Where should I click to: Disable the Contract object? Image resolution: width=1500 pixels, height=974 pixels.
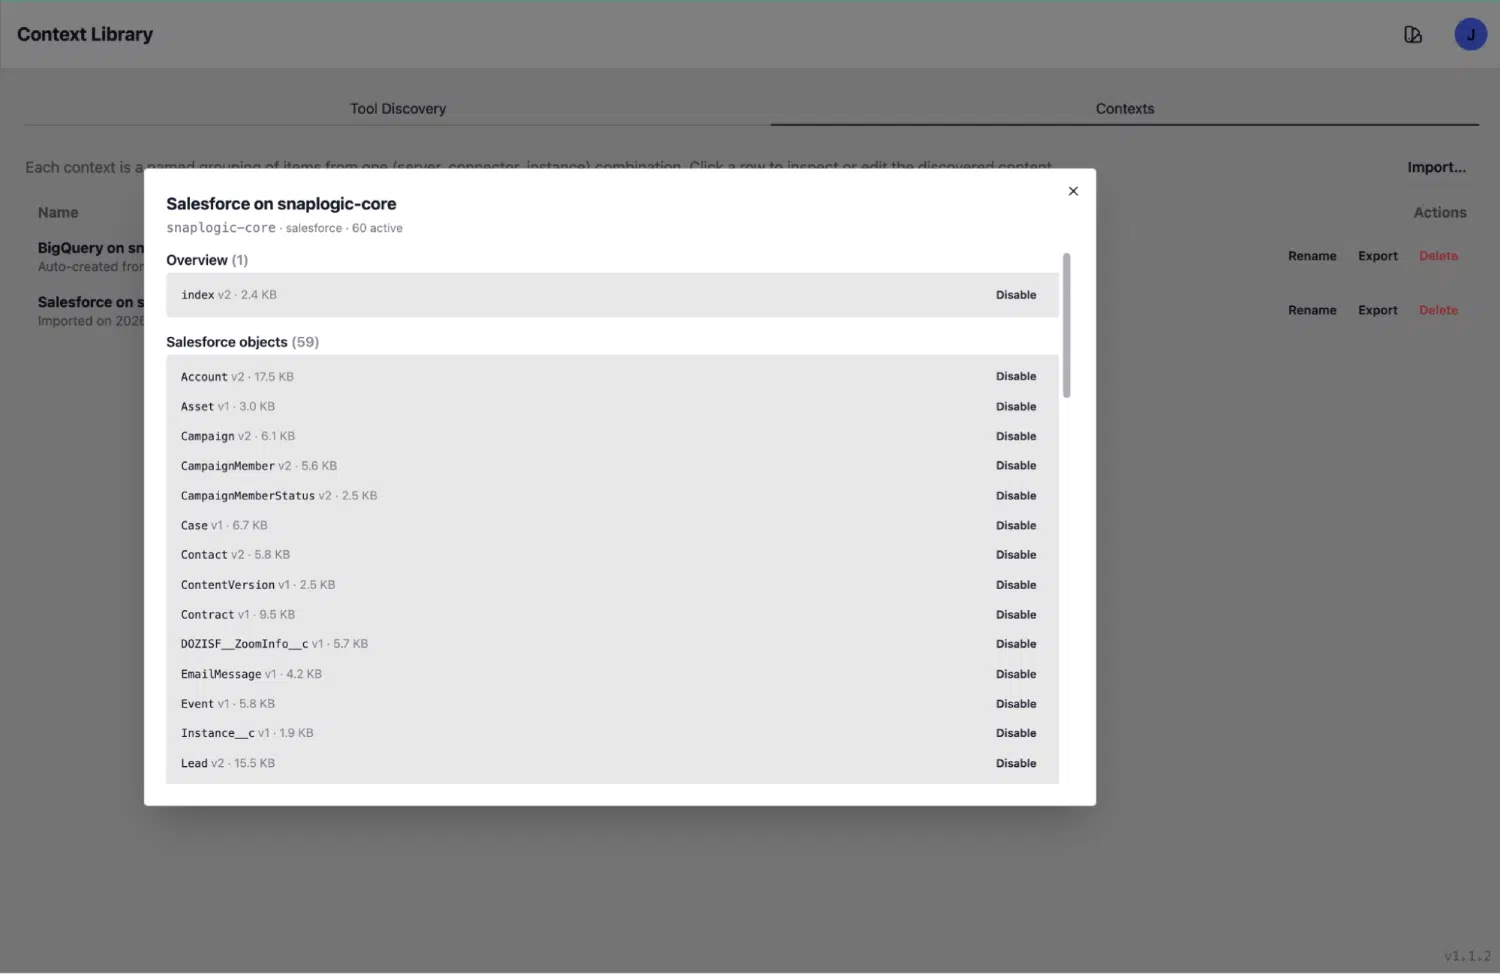click(x=1016, y=615)
